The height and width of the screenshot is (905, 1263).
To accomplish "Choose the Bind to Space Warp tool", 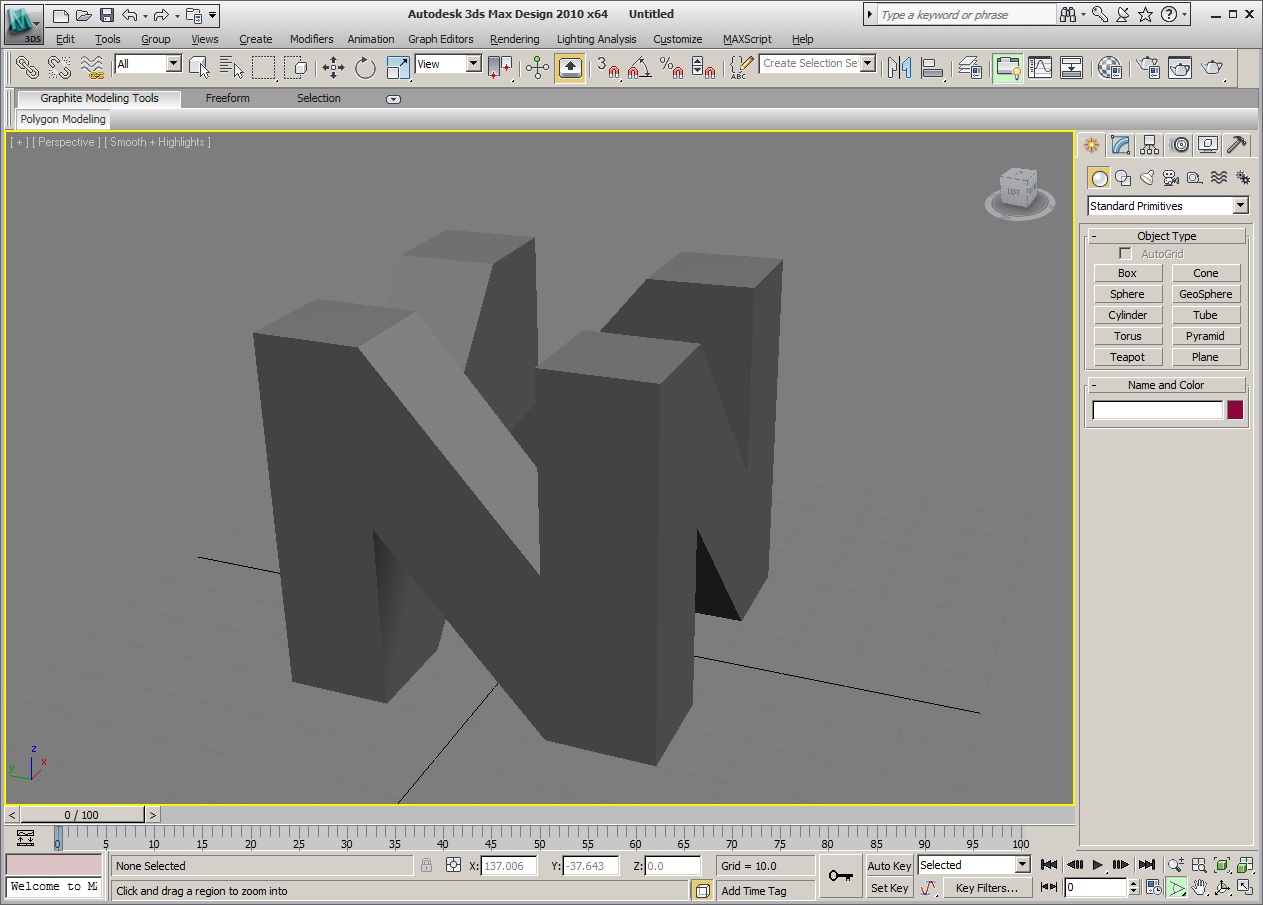I will 93,67.
